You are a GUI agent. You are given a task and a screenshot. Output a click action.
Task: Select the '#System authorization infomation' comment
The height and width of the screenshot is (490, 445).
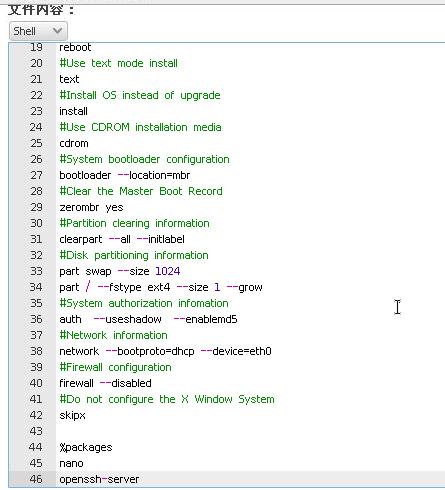click(144, 303)
